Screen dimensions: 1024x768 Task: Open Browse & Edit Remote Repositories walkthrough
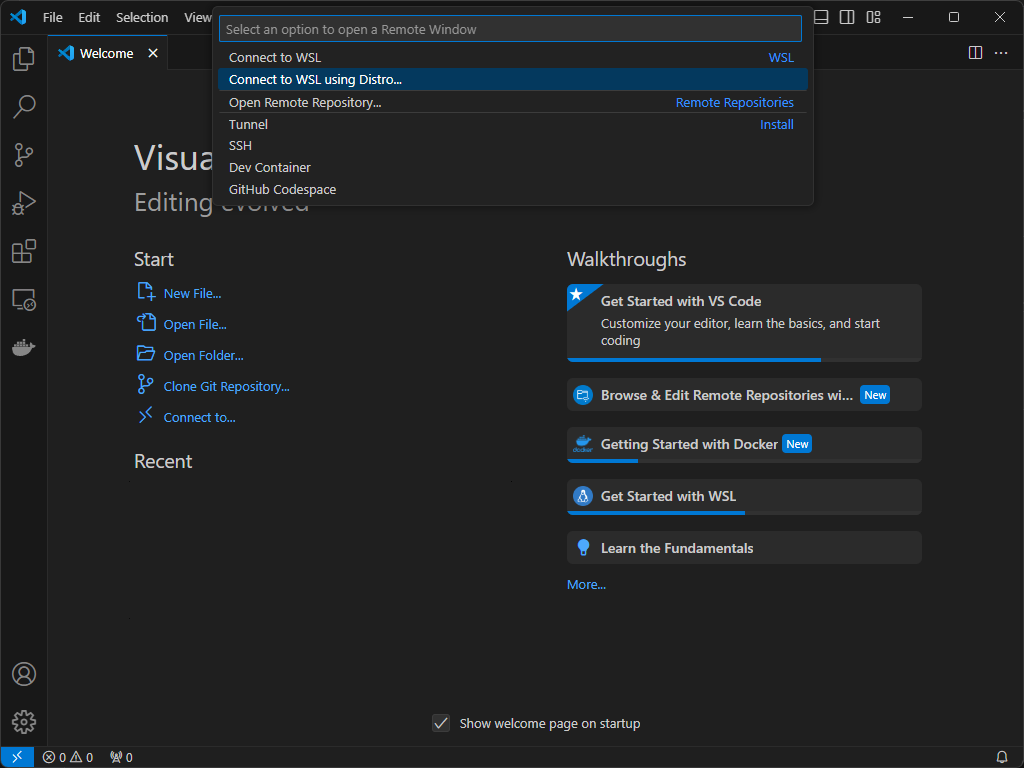(744, 394)
